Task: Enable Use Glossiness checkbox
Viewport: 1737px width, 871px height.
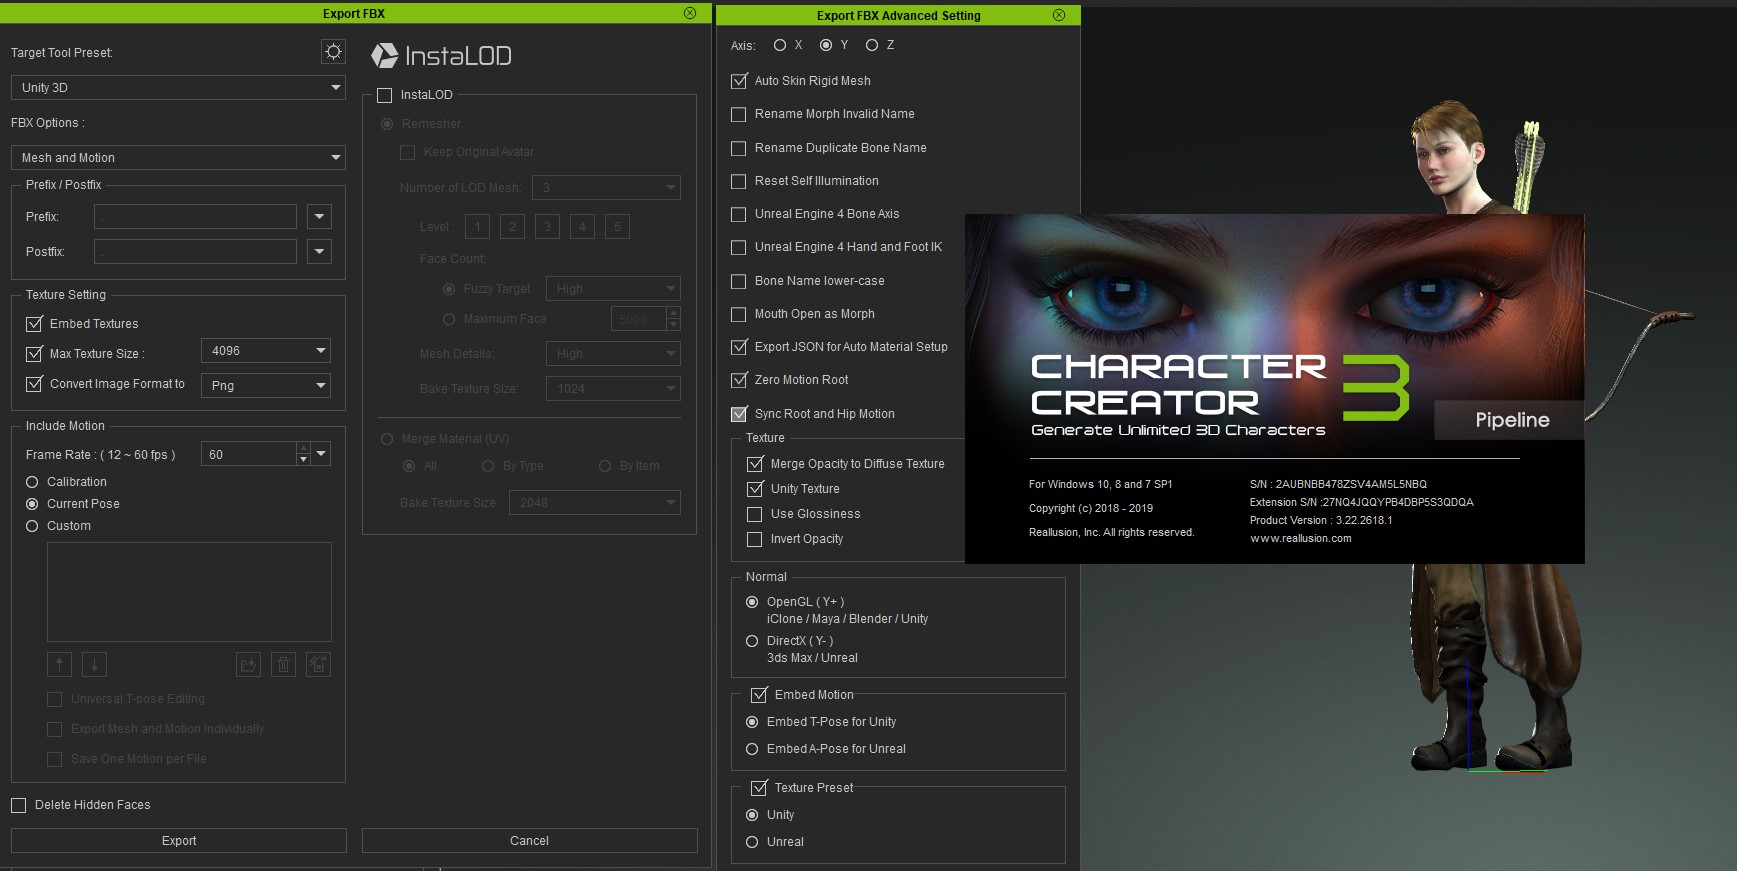Action: click(755, 515)
